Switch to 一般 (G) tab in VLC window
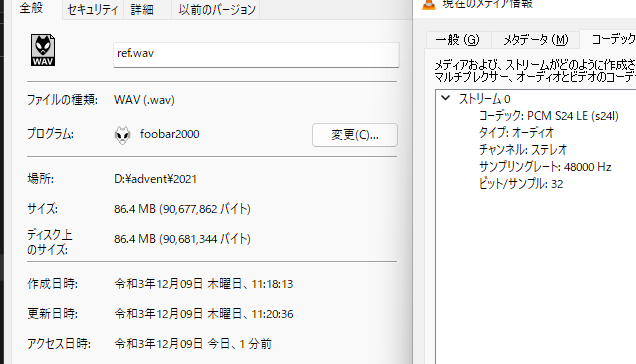The width and height of the screenshot is (636, 364). [457, 40]
